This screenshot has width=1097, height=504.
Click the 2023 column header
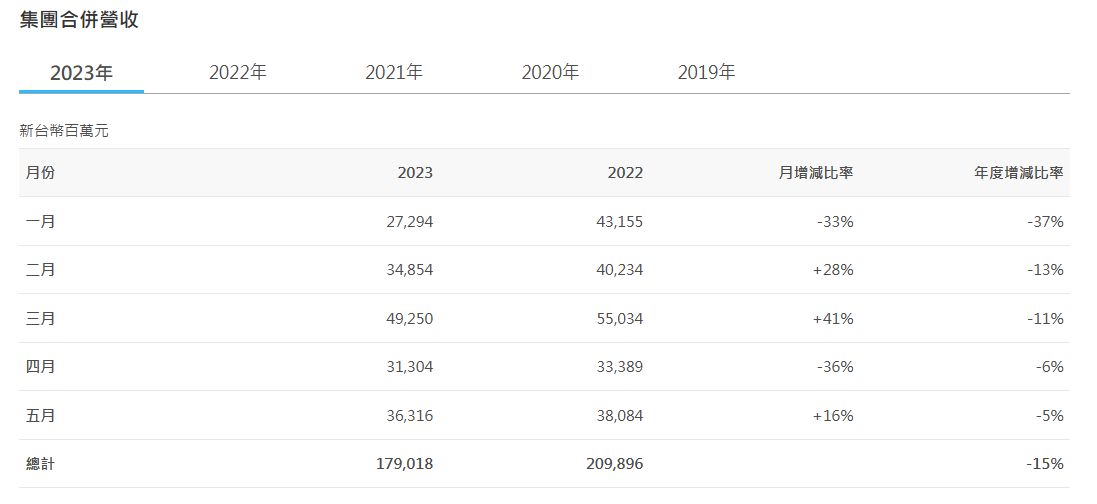pos(415,173)
